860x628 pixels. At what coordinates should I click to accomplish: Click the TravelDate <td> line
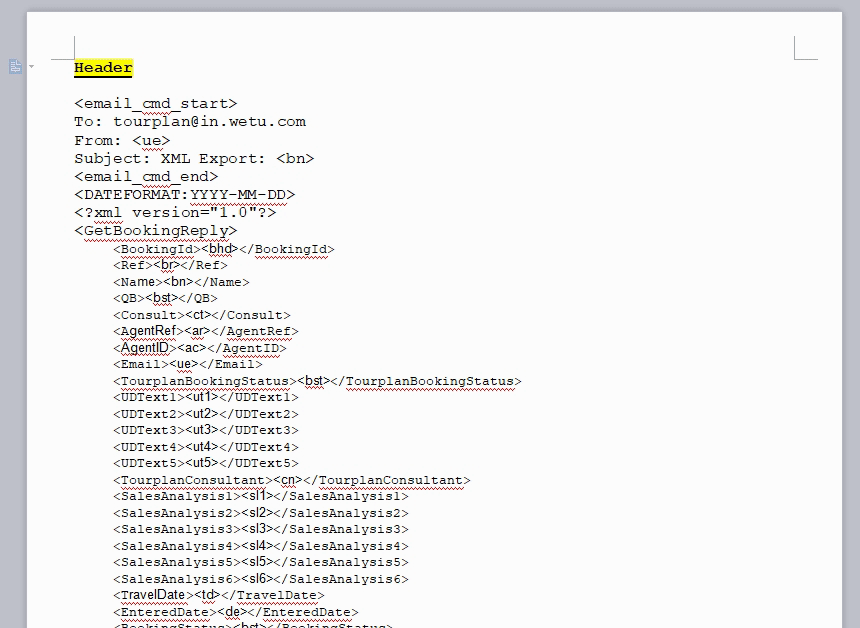coord(219,595)
